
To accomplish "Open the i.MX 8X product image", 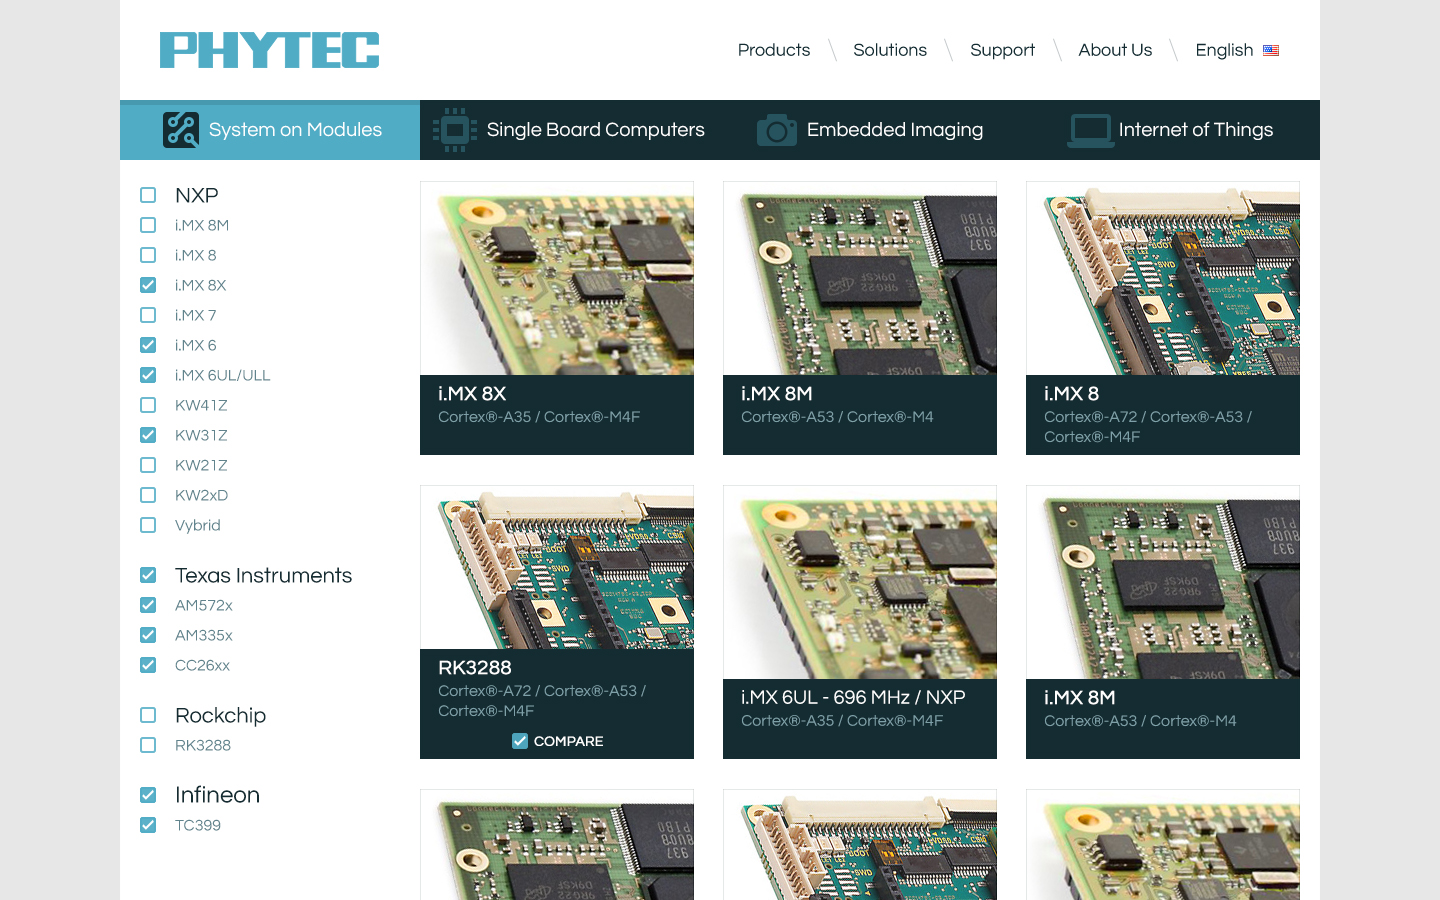I will (557, 279).
